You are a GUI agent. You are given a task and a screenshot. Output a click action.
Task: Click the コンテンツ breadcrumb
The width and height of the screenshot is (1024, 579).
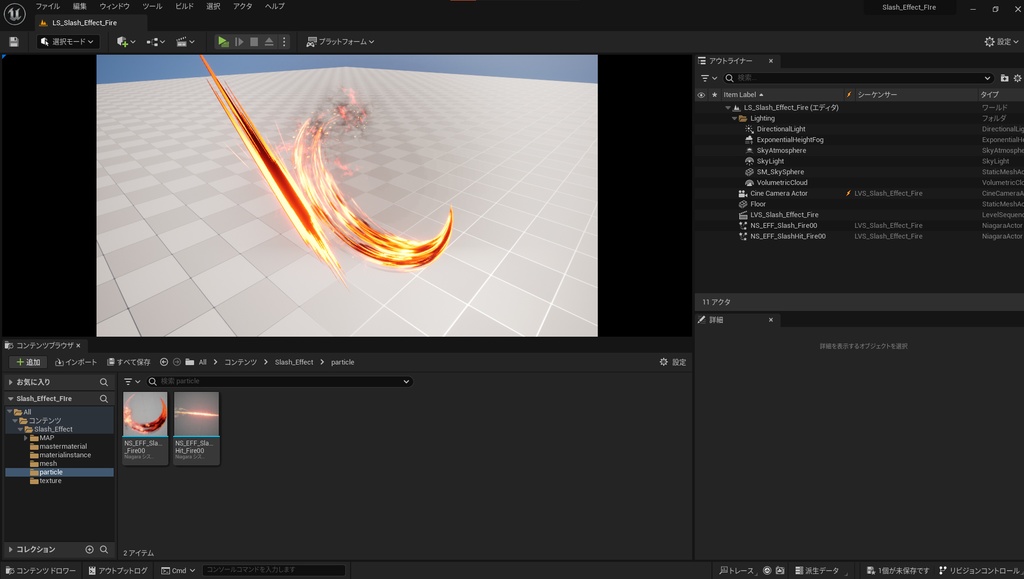point(240,362)
